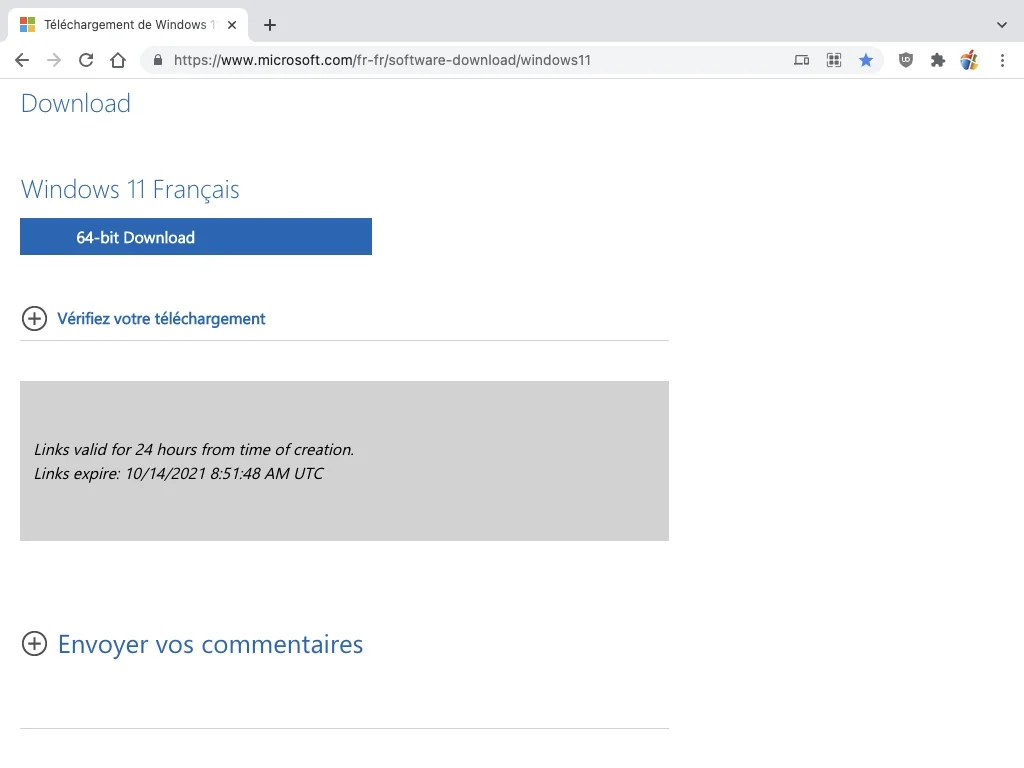Viewport: 1024px width, 768px height.
Task: Expand Envoyer vos commentaires section
Action: pyautogui.click(x=34, y=644)
